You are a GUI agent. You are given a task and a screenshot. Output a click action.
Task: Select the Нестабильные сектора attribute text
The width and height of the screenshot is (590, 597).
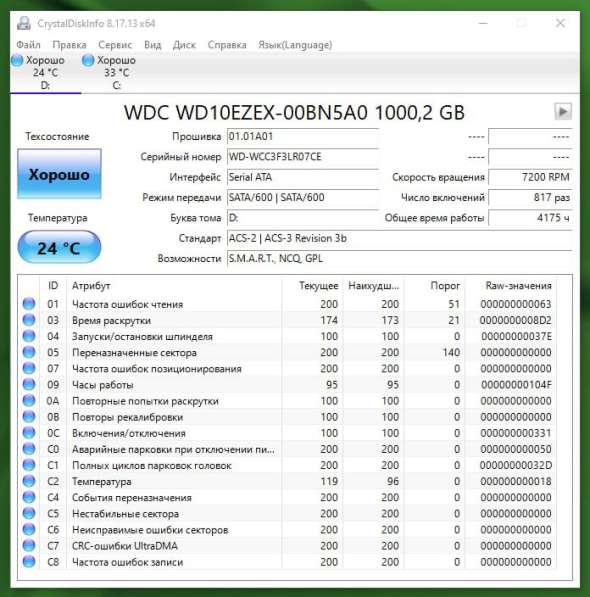pyautogui.click(x=125, y=514)
